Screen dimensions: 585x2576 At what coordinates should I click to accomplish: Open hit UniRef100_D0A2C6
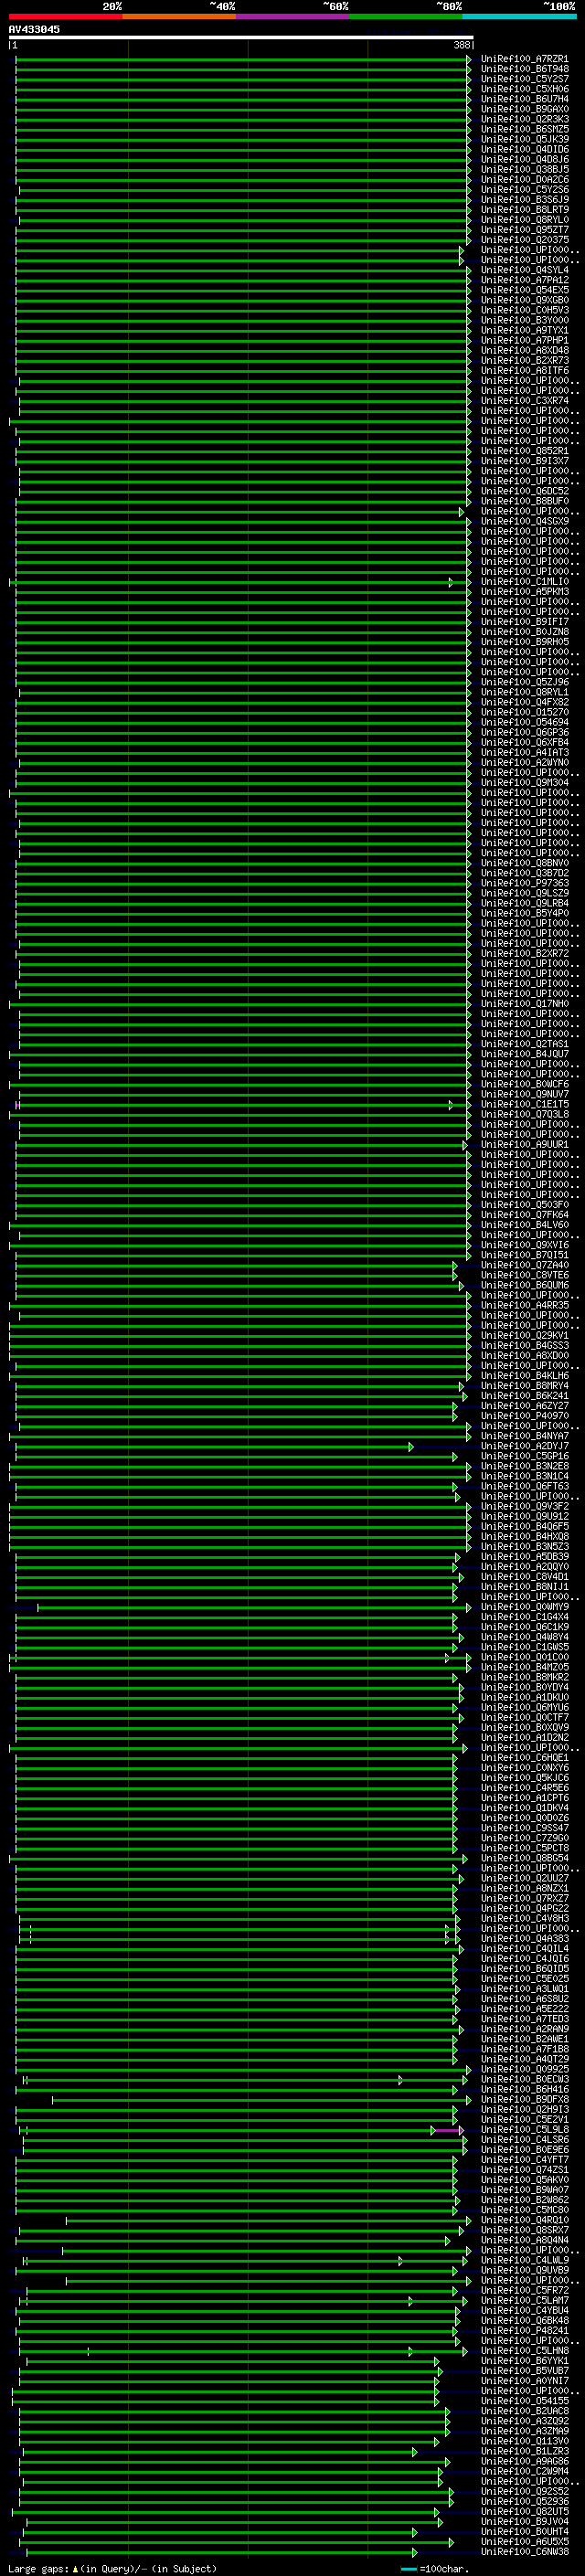(x=524, y=180)
